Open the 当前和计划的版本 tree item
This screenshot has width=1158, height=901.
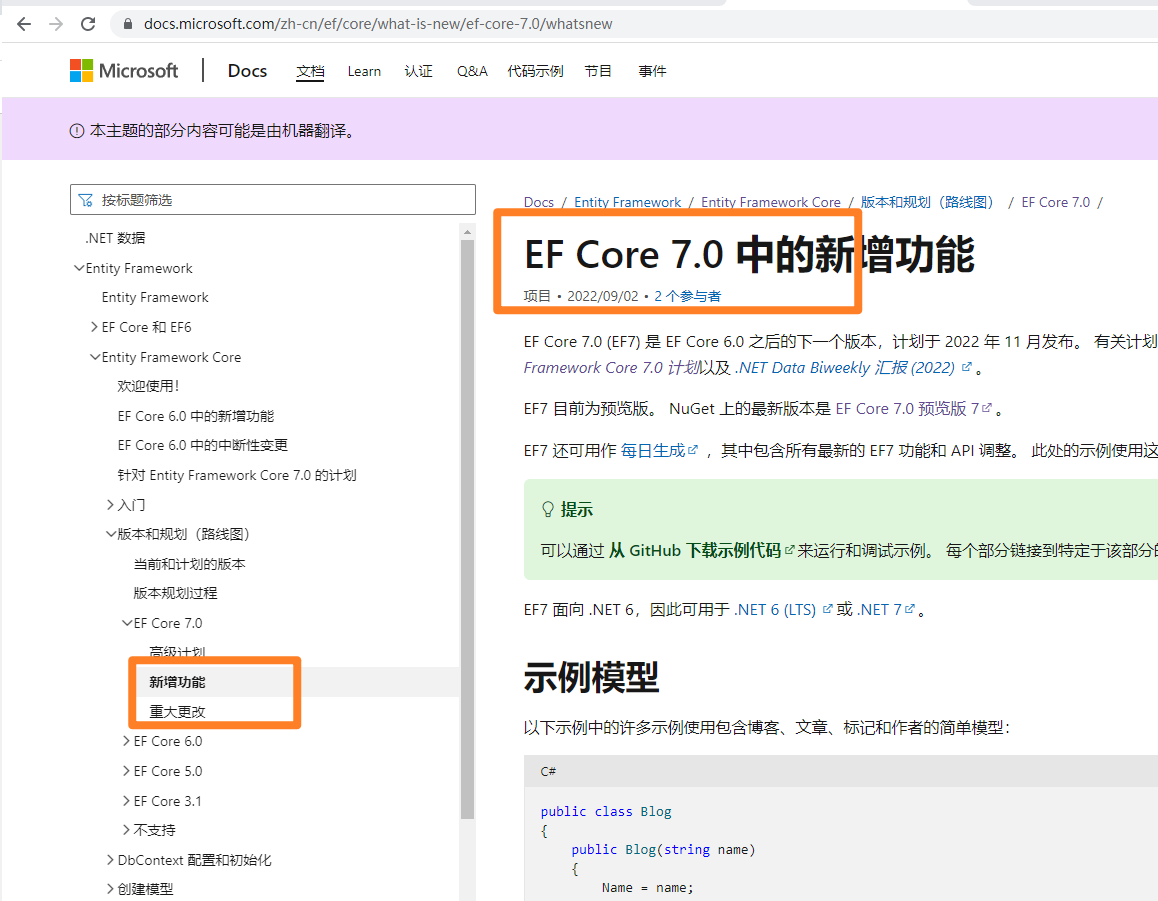tap(190, 564)
